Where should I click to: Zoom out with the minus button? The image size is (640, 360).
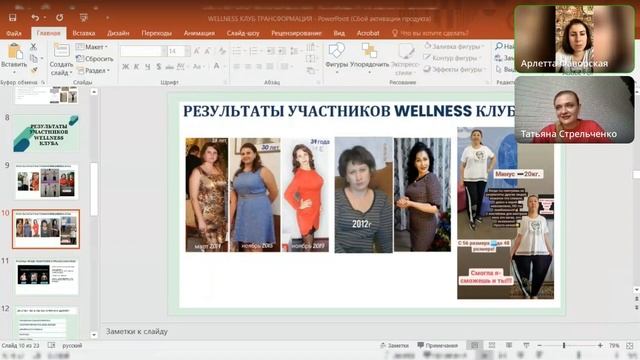click(x=539, y=345)
